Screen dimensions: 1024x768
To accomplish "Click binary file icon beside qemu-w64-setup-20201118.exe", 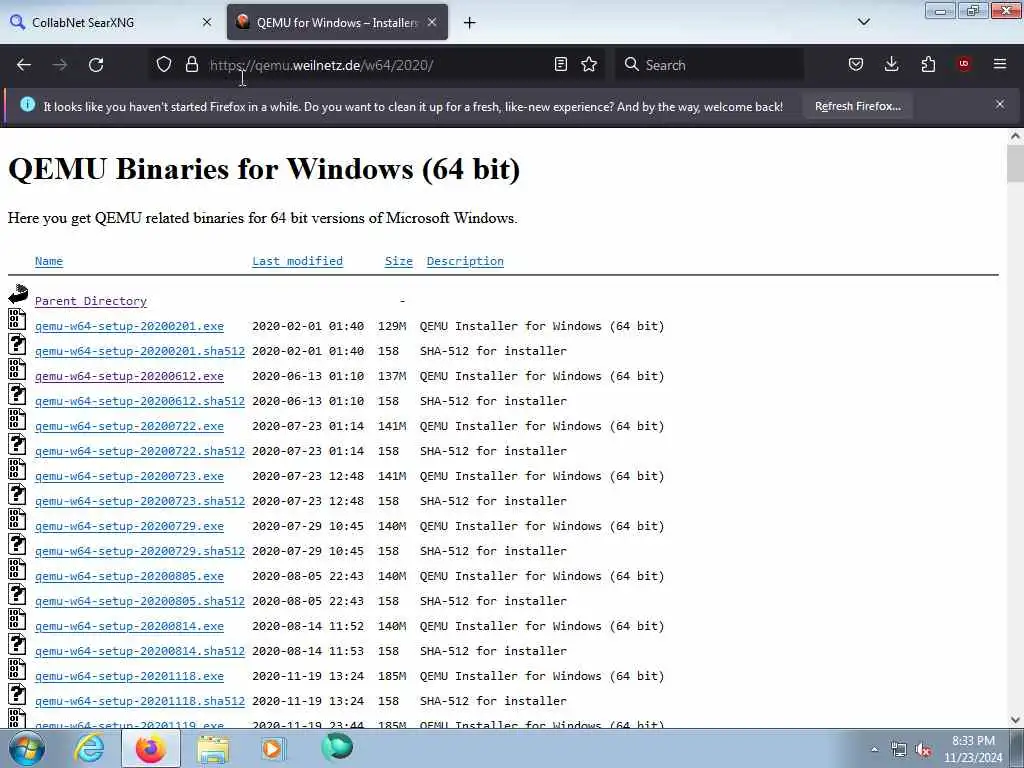I will (x=17, y=669).
